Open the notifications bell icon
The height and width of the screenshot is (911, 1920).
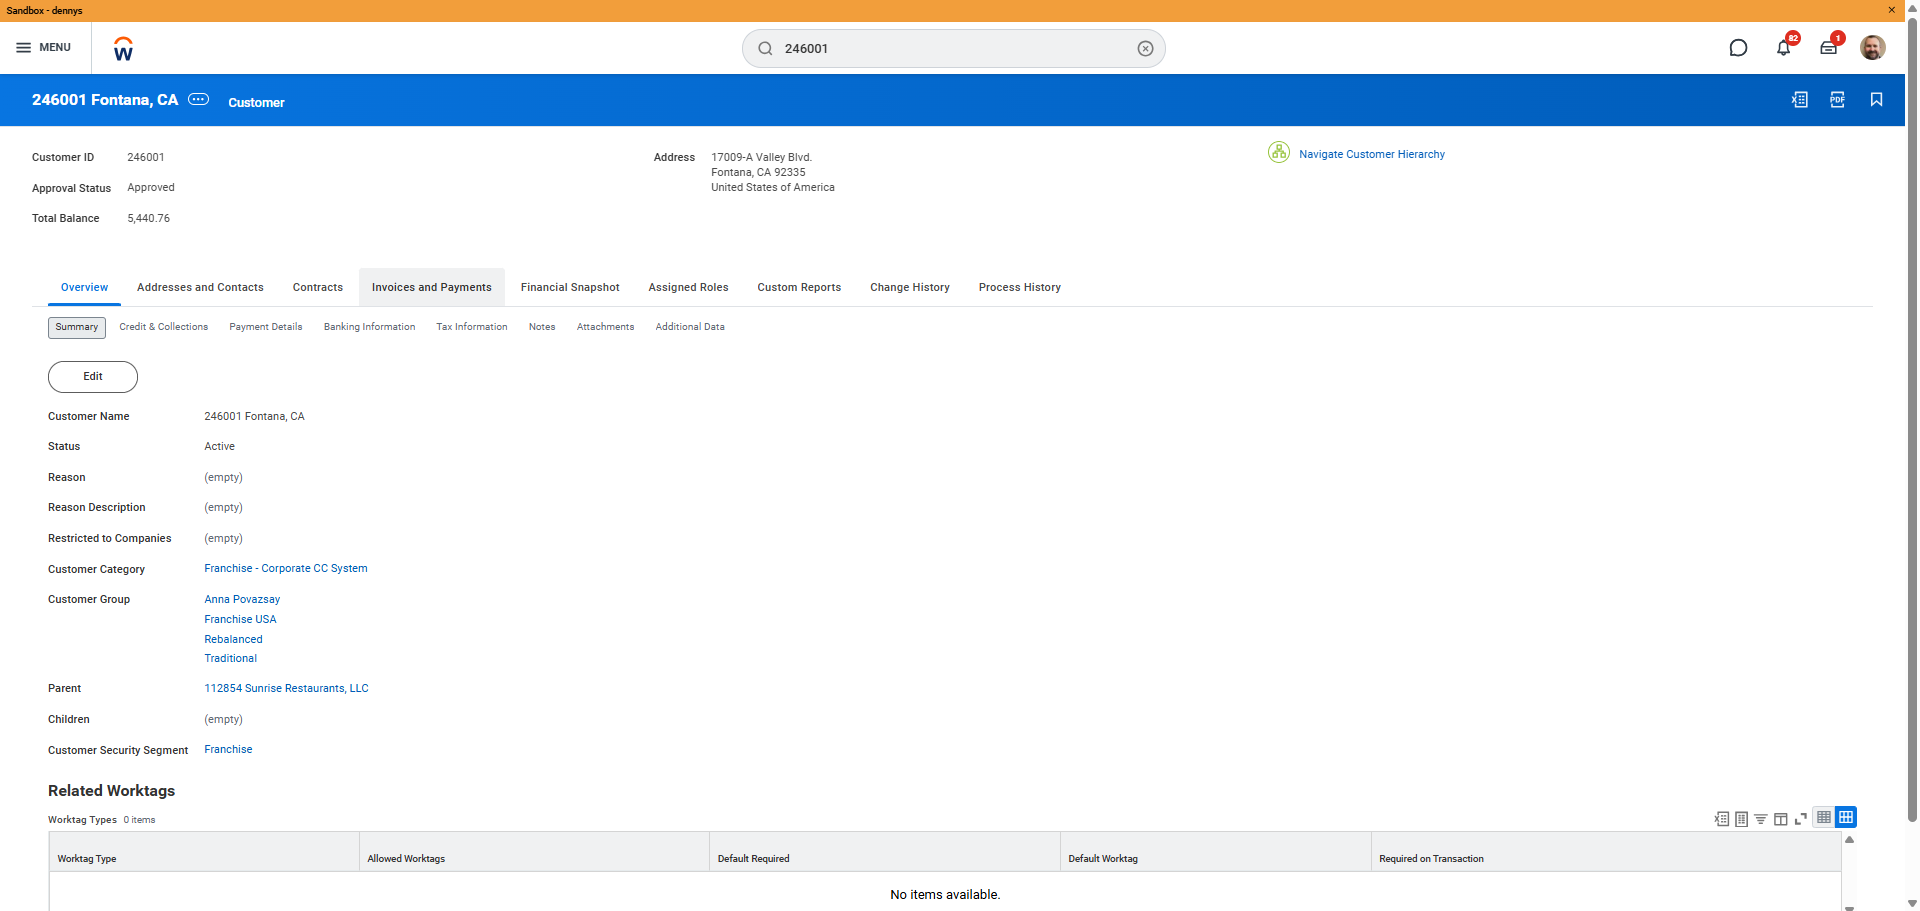[1783, 48]
